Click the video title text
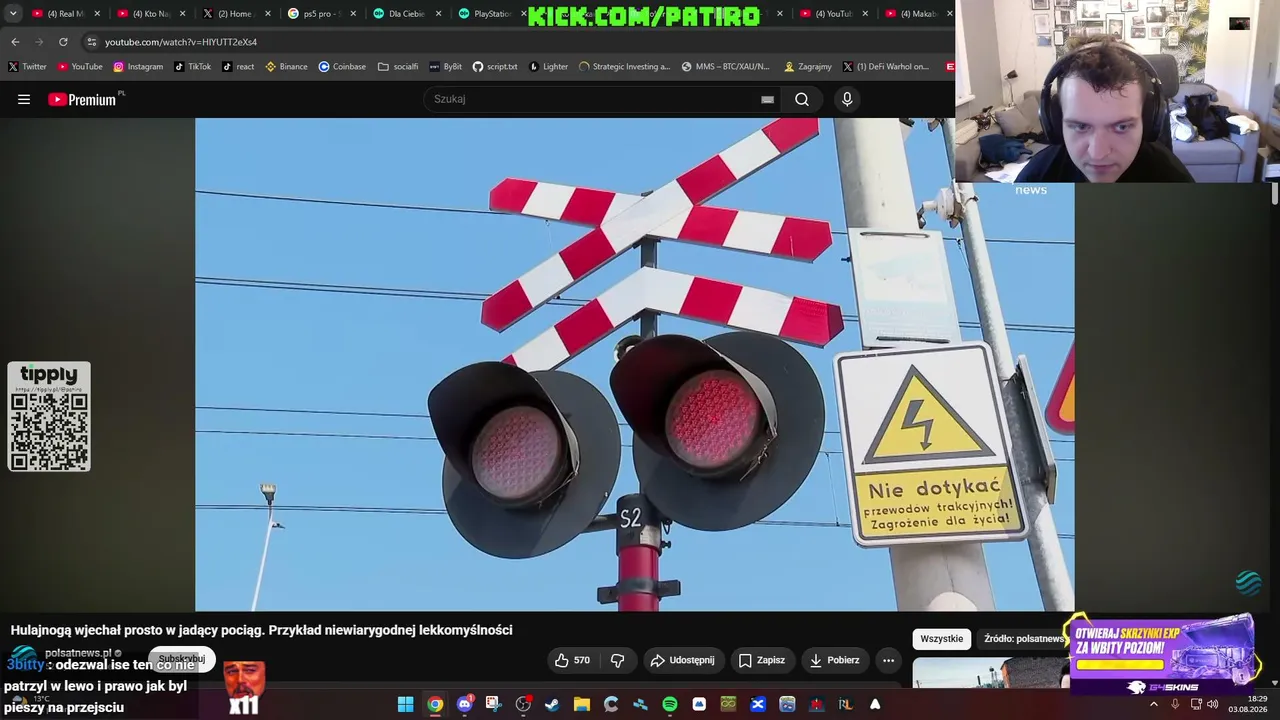The image size is (1280, 720). [261, 630]
